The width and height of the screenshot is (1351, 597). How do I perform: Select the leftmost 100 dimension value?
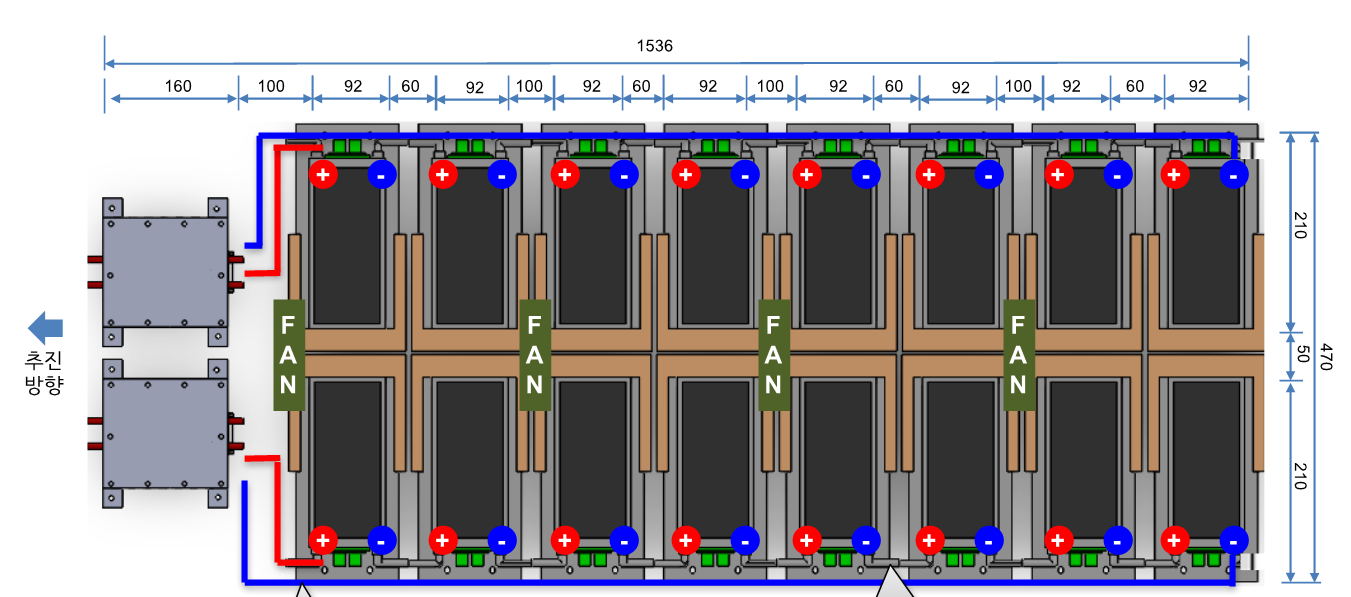271,86
